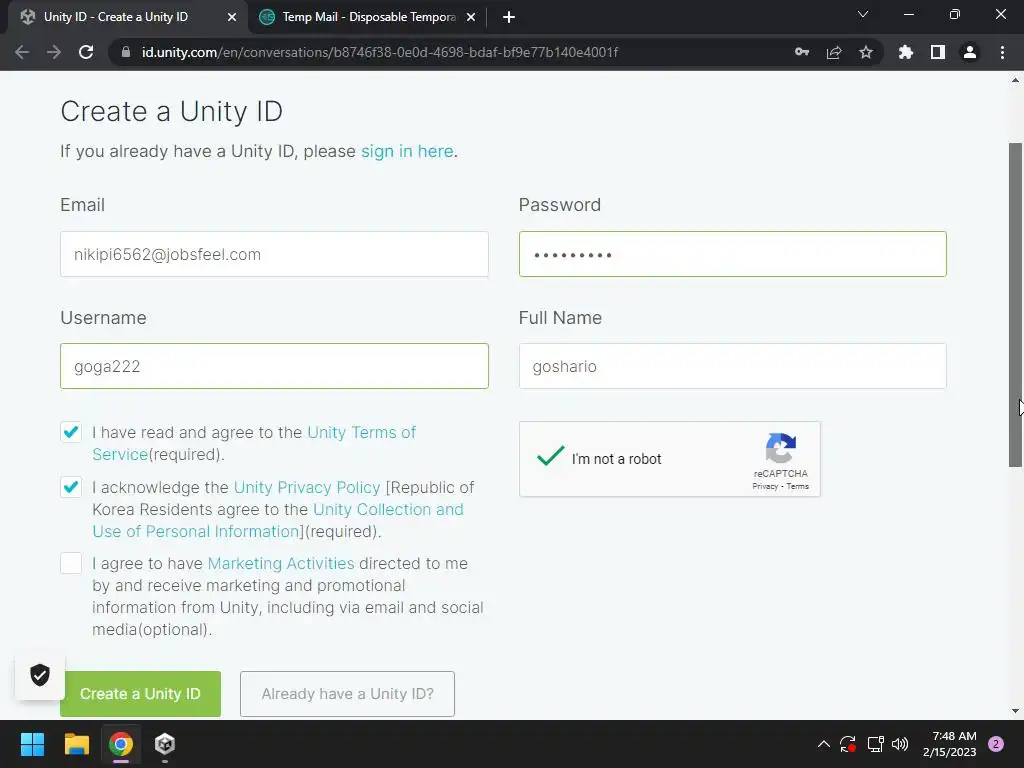1024x768 pixels.
Task: Uncheck the Unity Privacy Policy checkbox
Action: point(71,487)
